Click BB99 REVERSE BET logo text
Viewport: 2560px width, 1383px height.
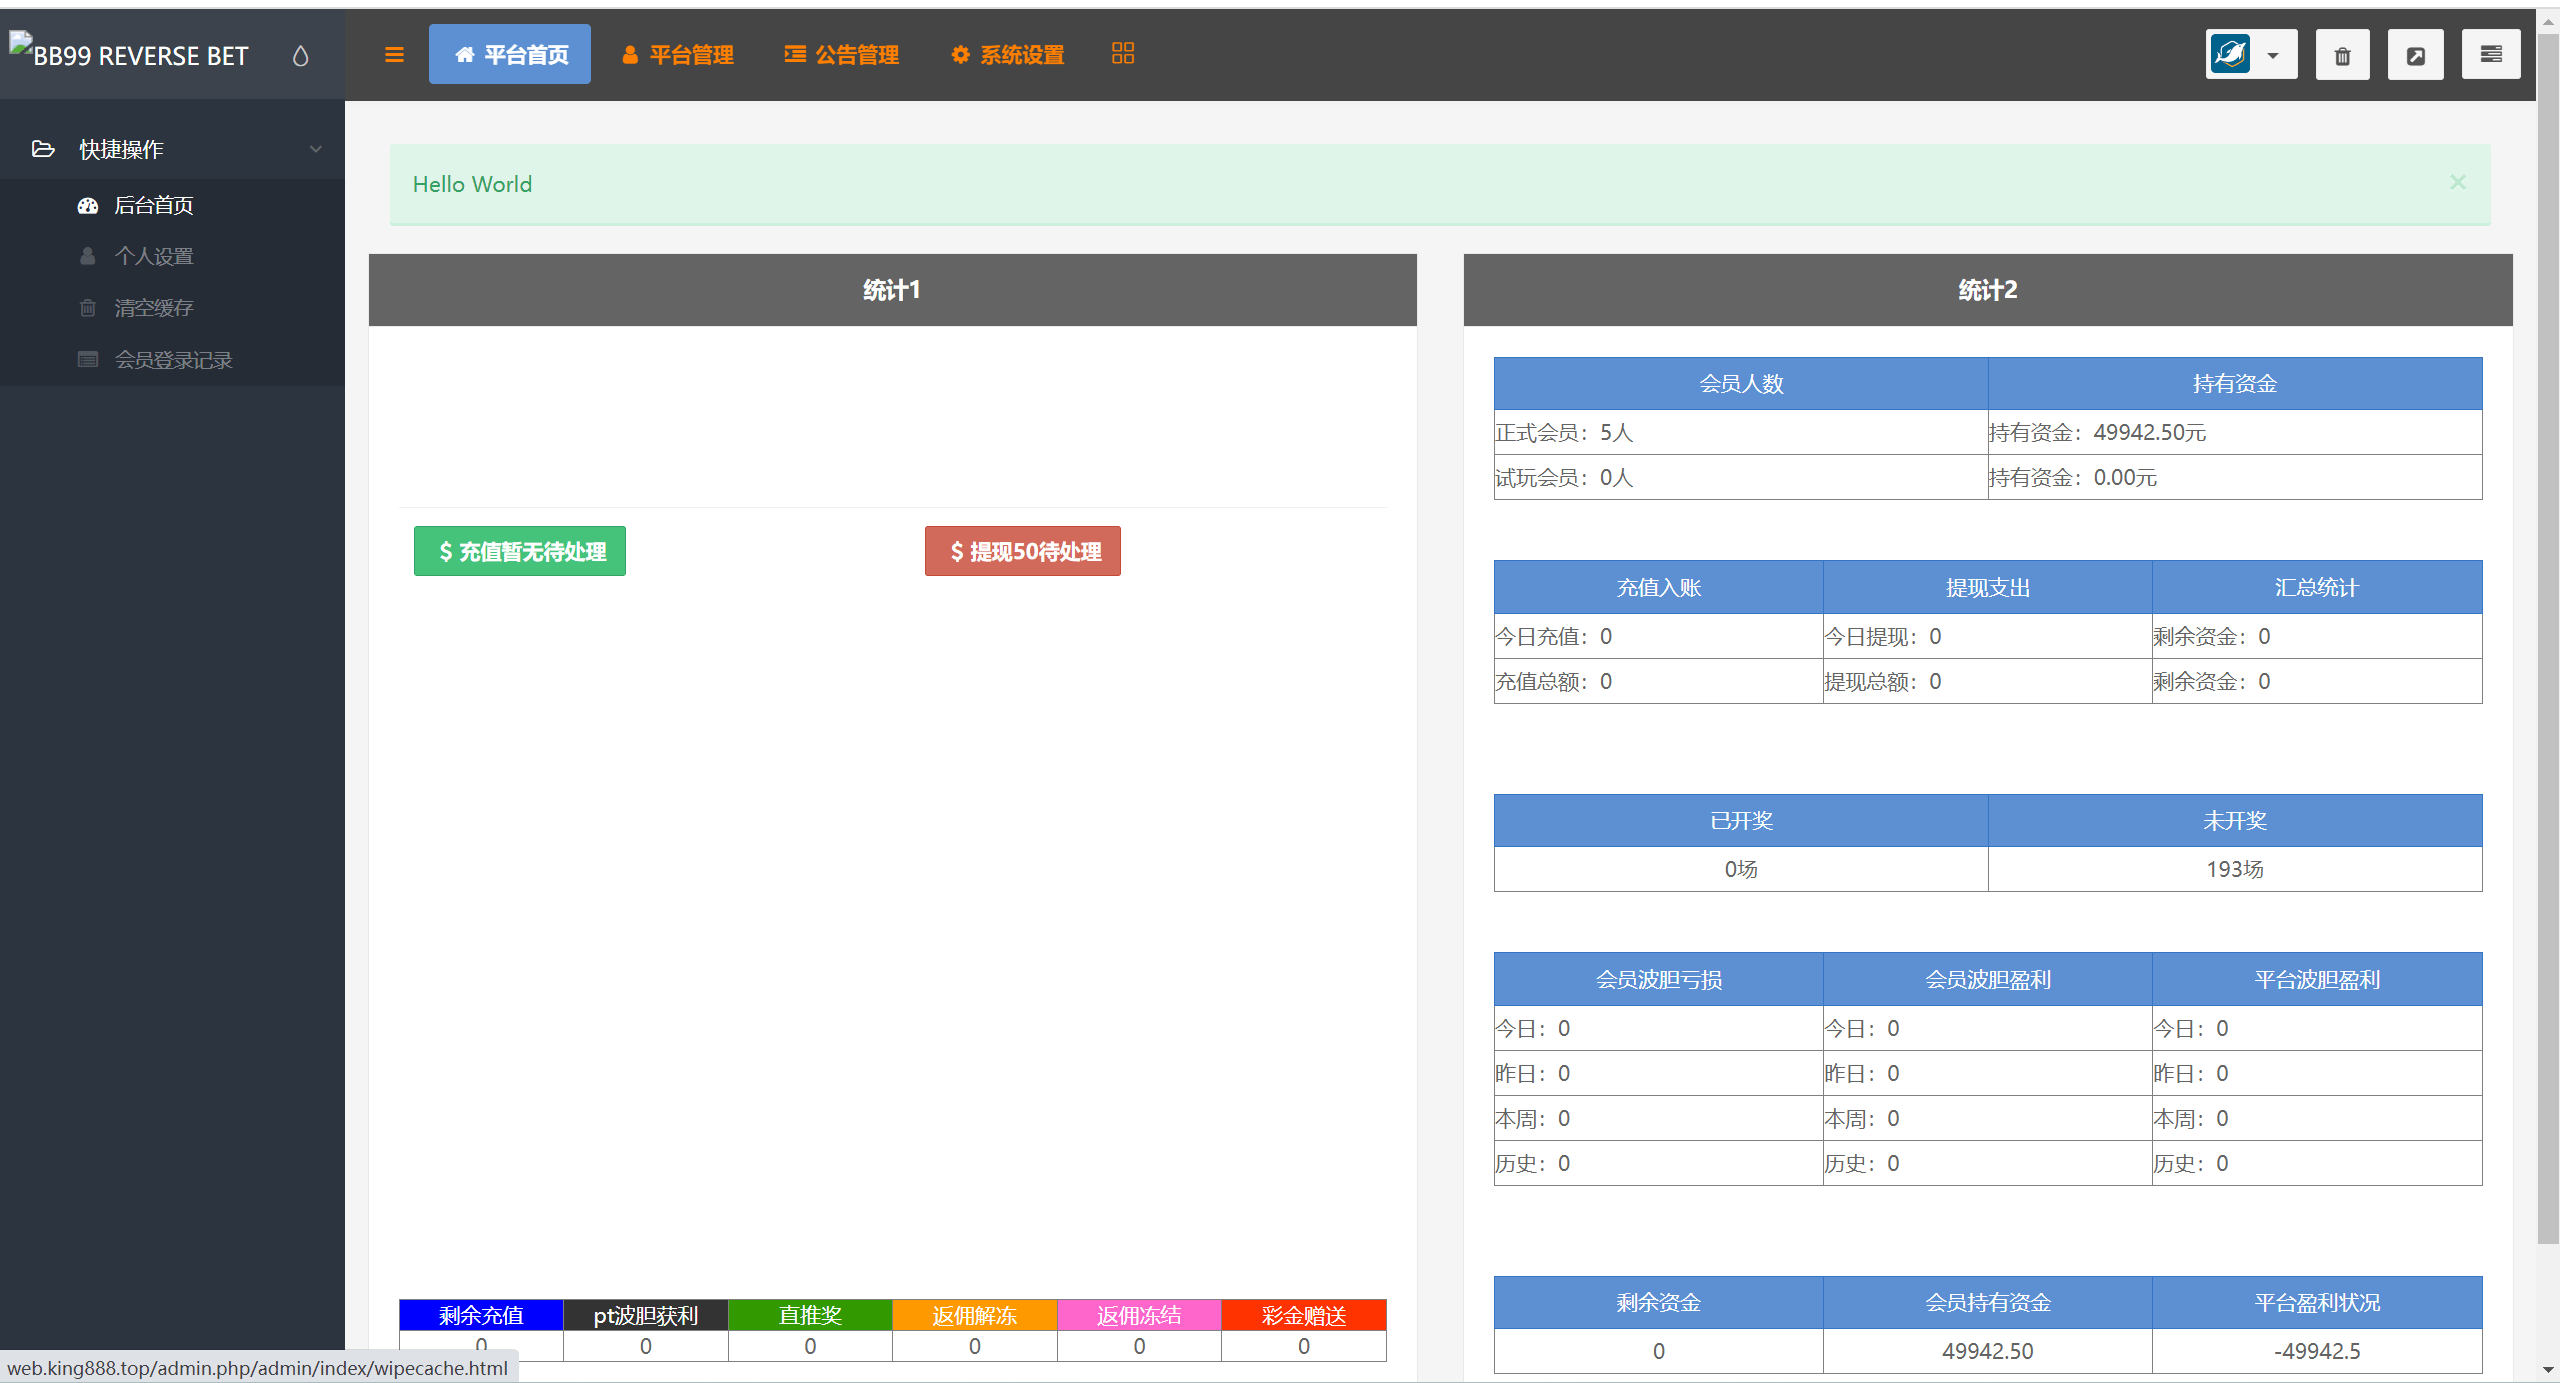coord(141,56)
